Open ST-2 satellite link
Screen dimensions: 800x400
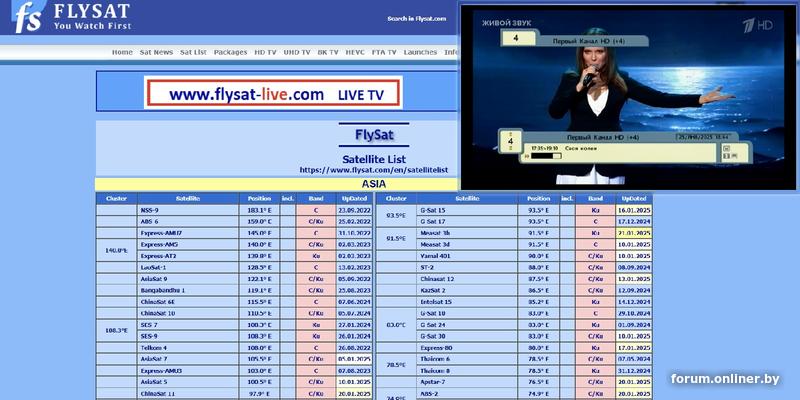[427, 267]
